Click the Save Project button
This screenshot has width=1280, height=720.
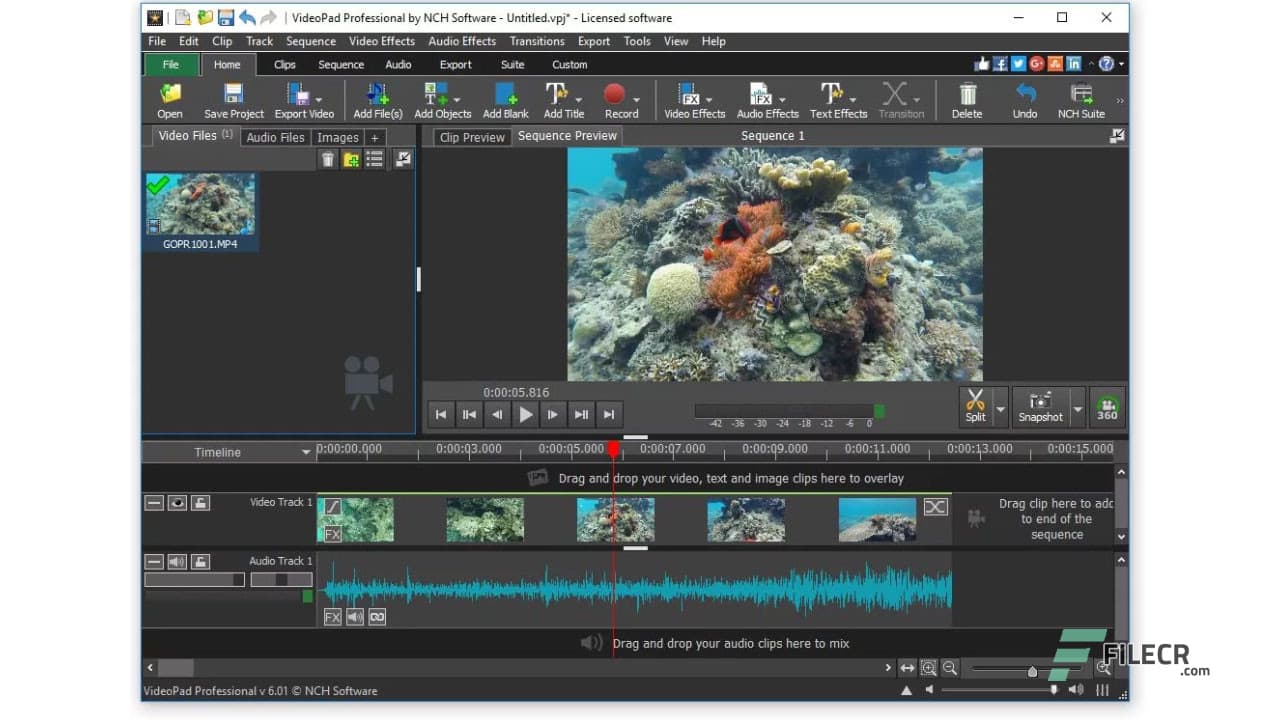[233, 99]
